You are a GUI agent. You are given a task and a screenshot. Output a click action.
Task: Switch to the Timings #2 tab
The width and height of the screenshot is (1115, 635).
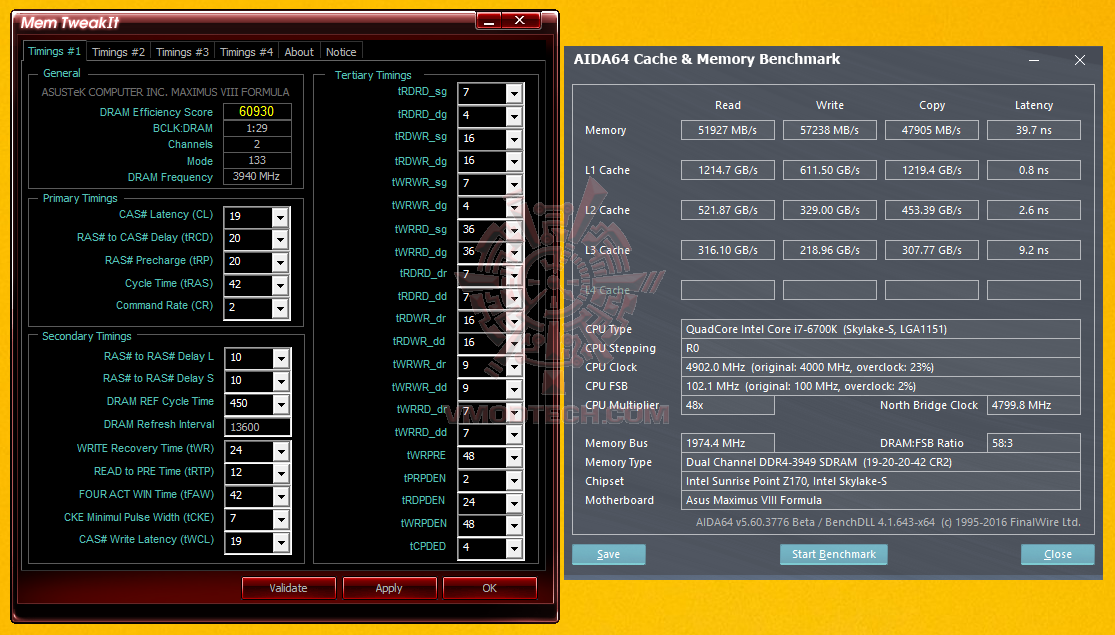[118, 52]
